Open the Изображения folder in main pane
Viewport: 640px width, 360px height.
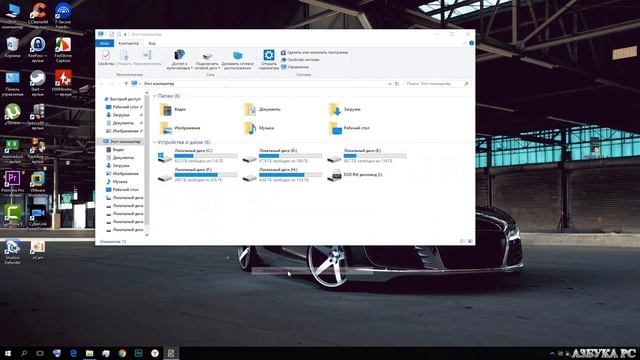(180, 128)
